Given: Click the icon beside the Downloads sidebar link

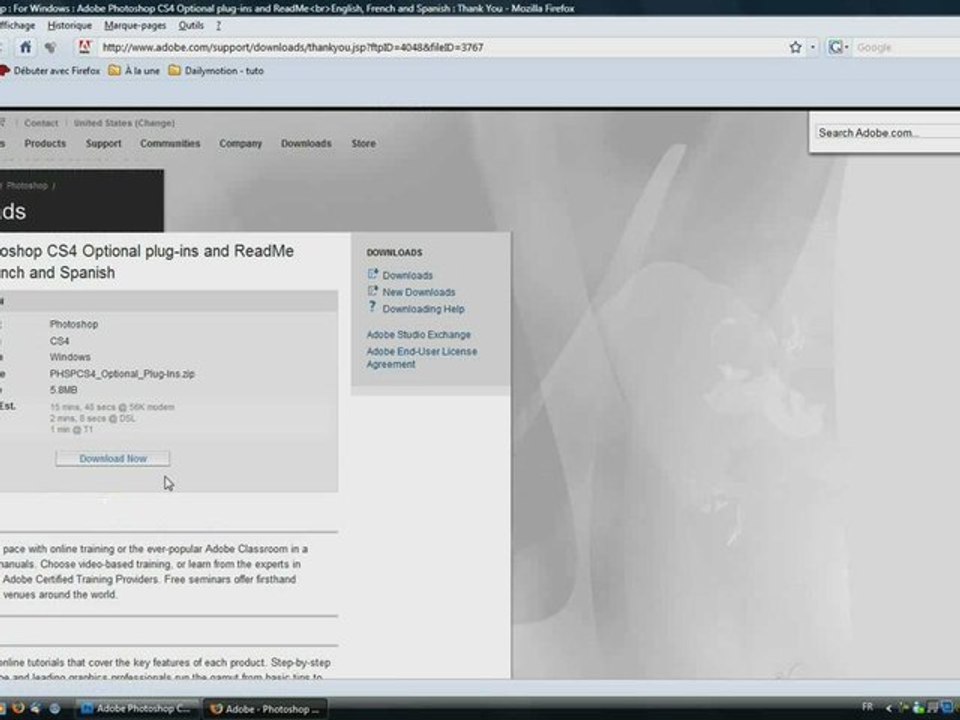Looking at the screenshot, I should [372, 274].
